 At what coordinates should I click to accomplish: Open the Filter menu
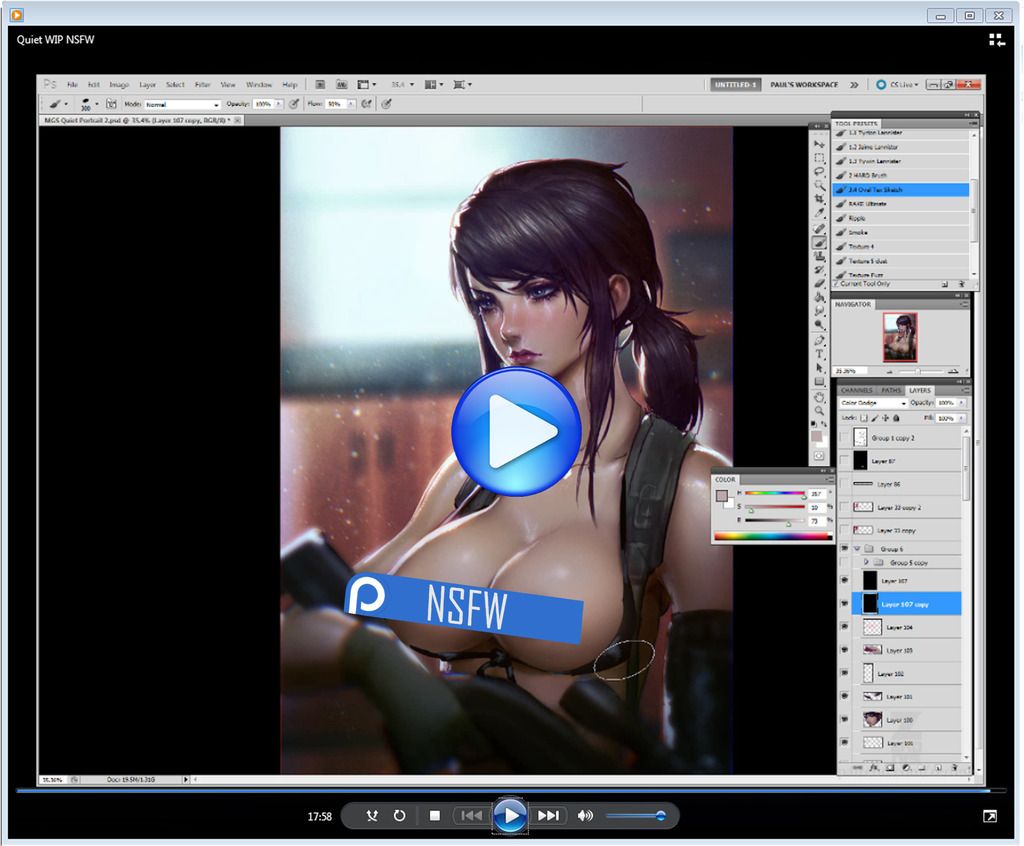[202, 85]
